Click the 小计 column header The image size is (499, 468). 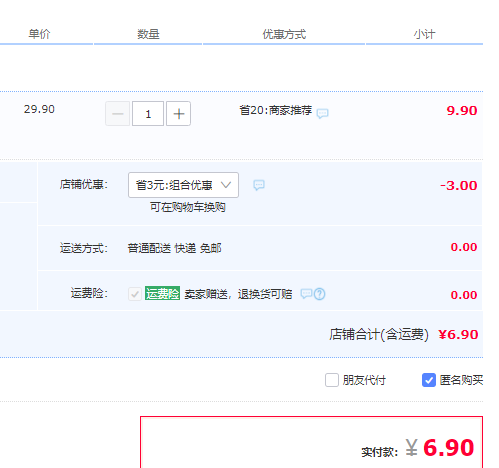(x=424, y=34)
